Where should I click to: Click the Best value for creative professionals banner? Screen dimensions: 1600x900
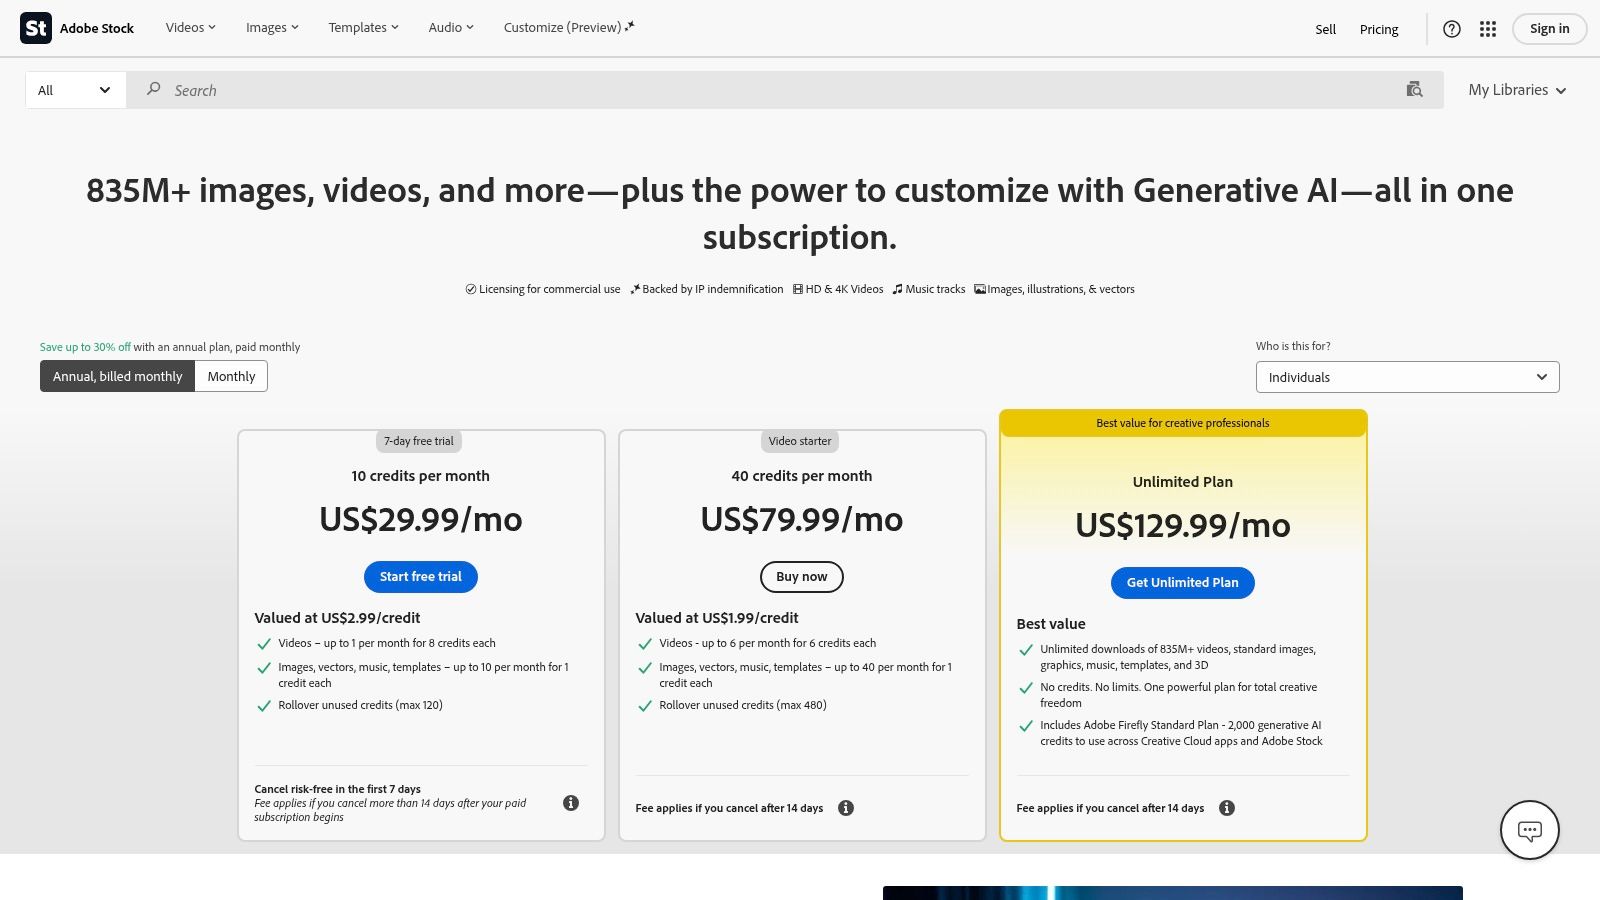coord(1183,423)
